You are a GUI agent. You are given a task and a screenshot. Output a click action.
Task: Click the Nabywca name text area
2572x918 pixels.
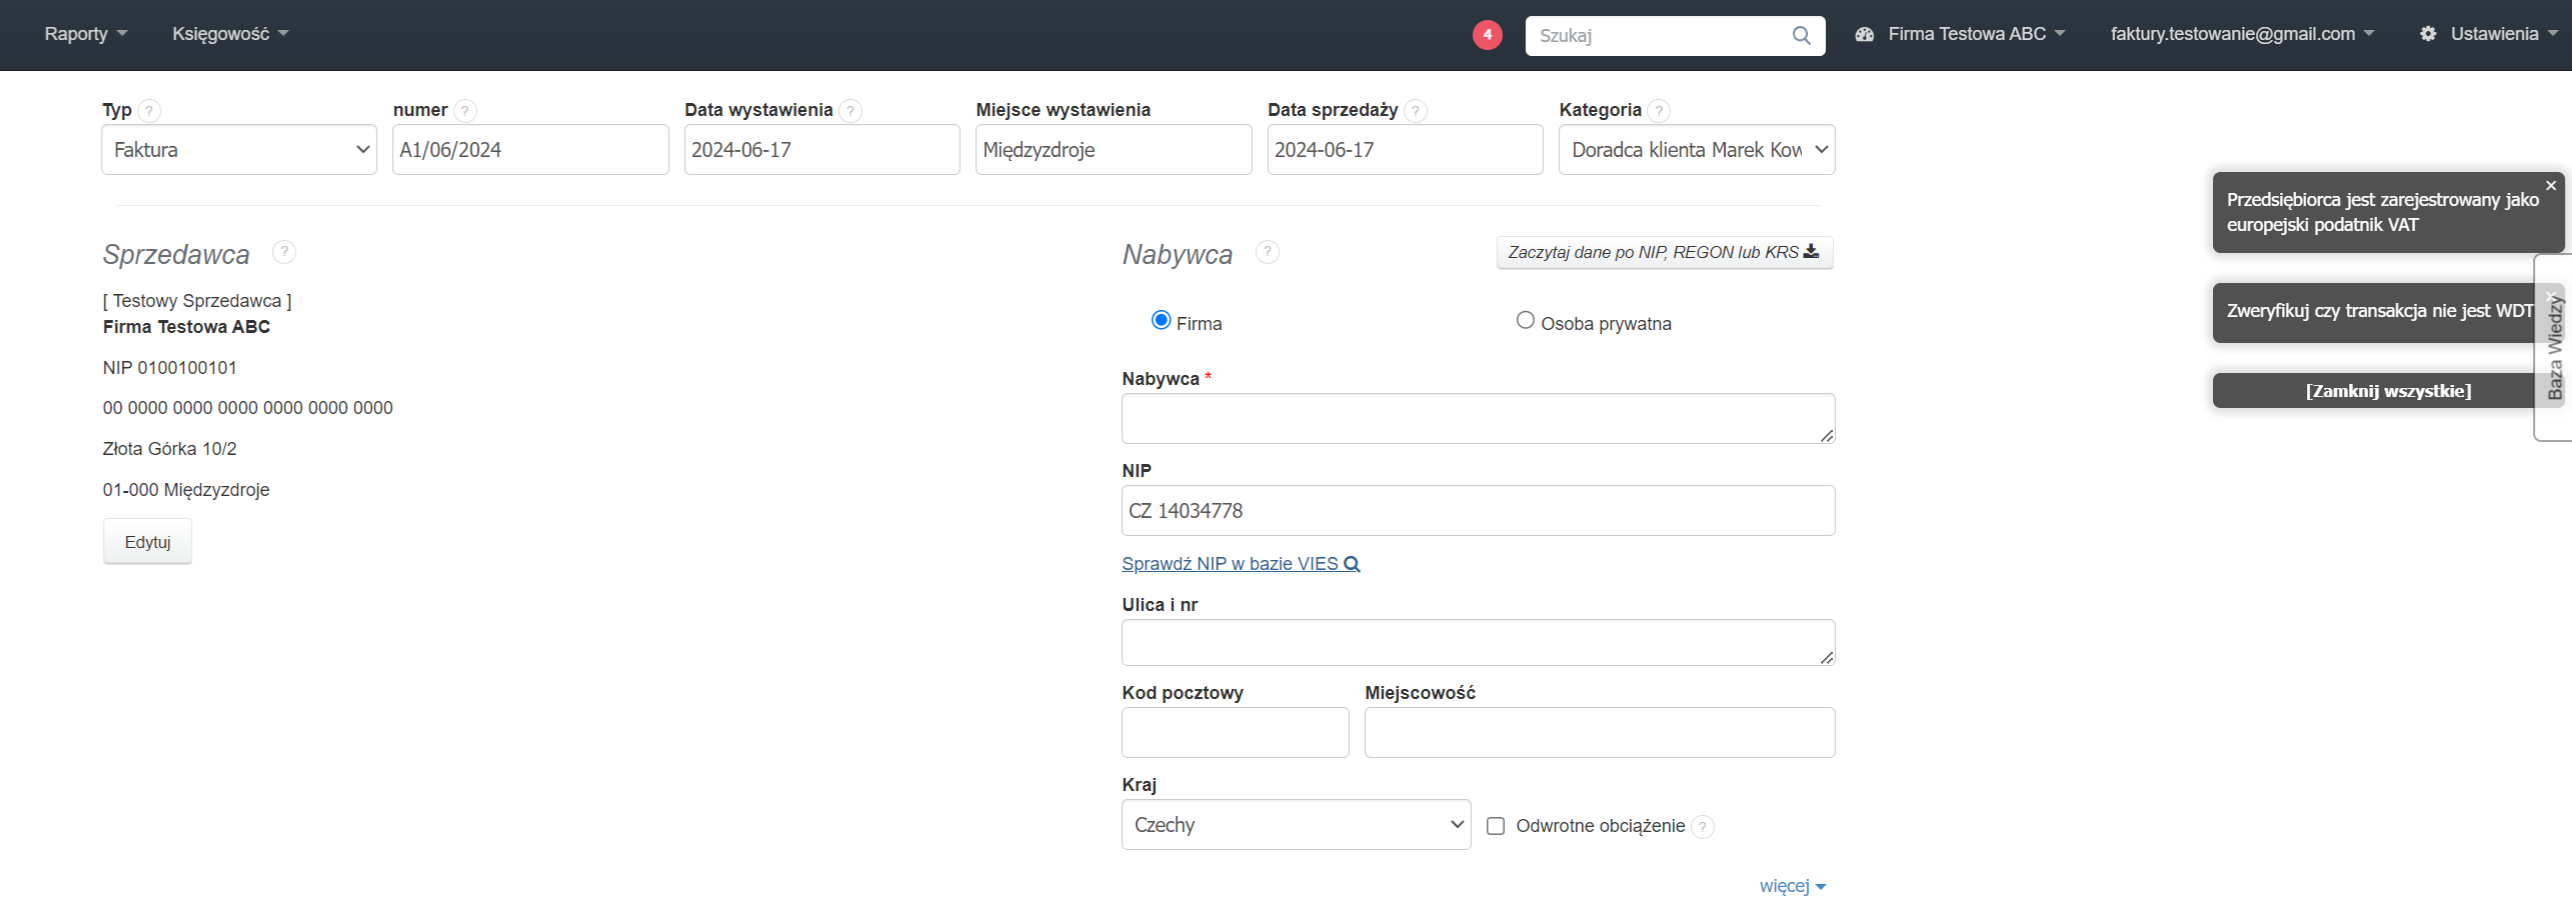pos(1478,419)
